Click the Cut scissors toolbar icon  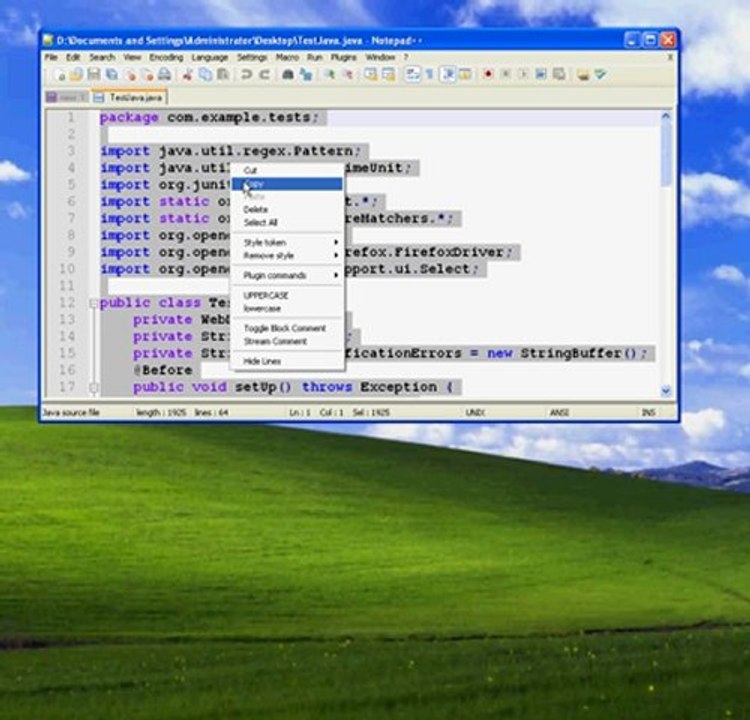pos(188,75)
